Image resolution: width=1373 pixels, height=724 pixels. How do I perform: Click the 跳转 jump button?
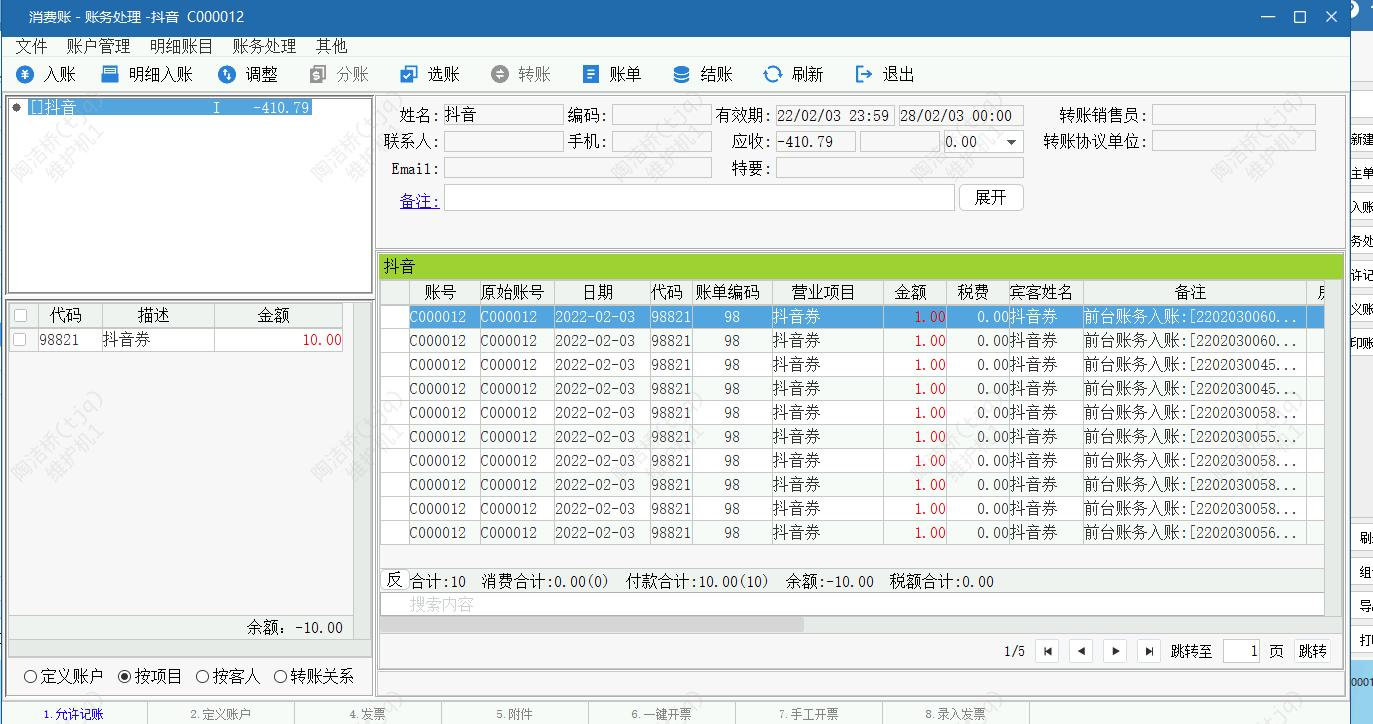pyautogui.click(x=1312, y=651)
